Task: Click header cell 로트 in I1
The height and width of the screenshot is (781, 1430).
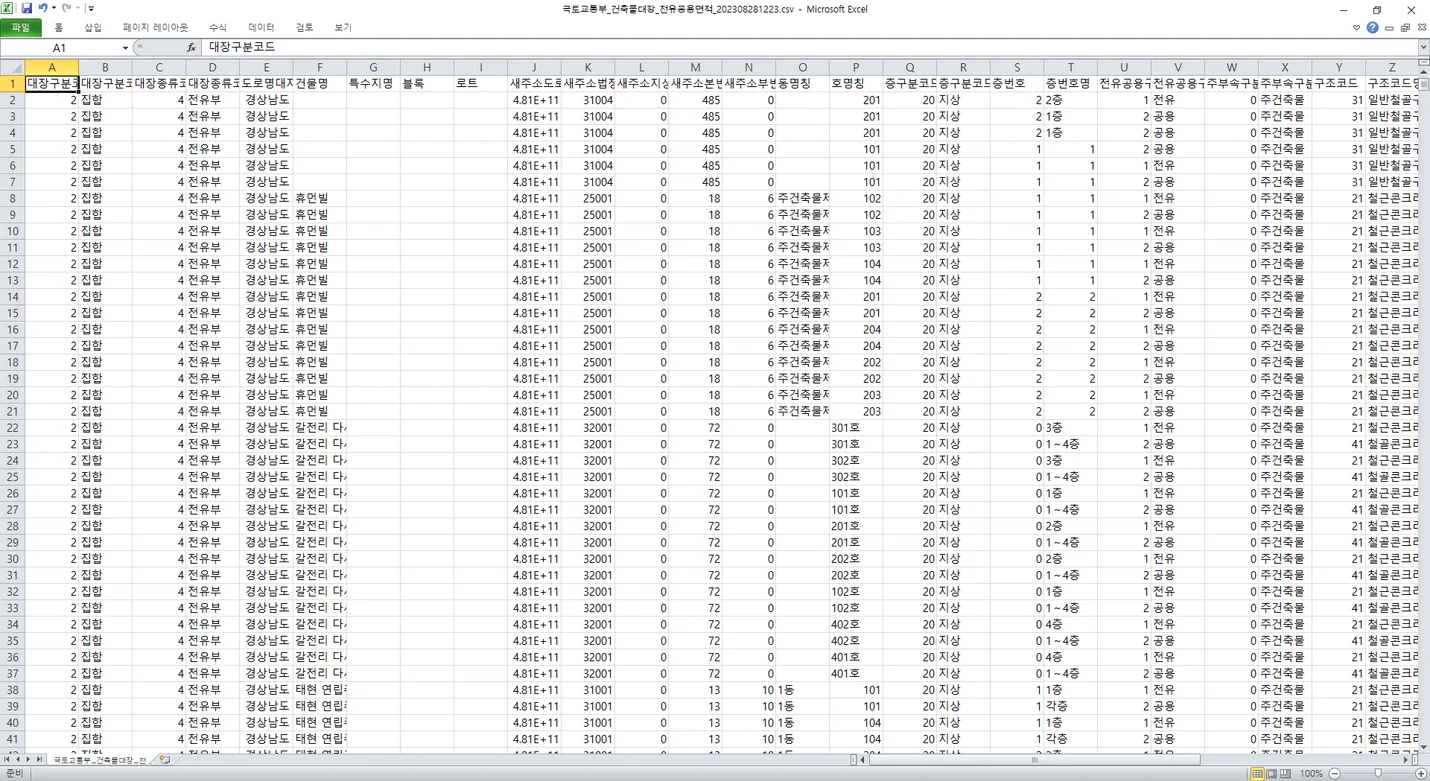Action: (481, 83)
